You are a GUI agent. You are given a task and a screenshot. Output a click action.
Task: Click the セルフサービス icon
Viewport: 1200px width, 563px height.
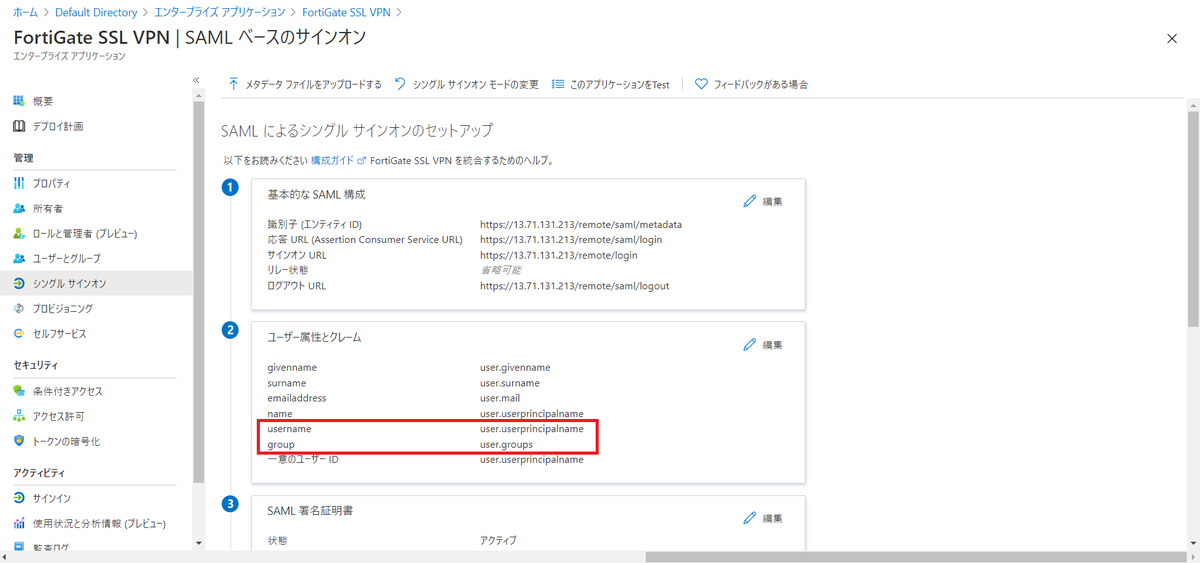(19, 334)
